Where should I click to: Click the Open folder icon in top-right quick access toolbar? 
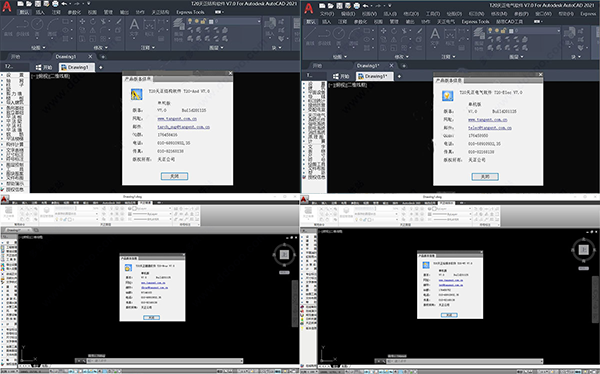click(x=330, y=5)
